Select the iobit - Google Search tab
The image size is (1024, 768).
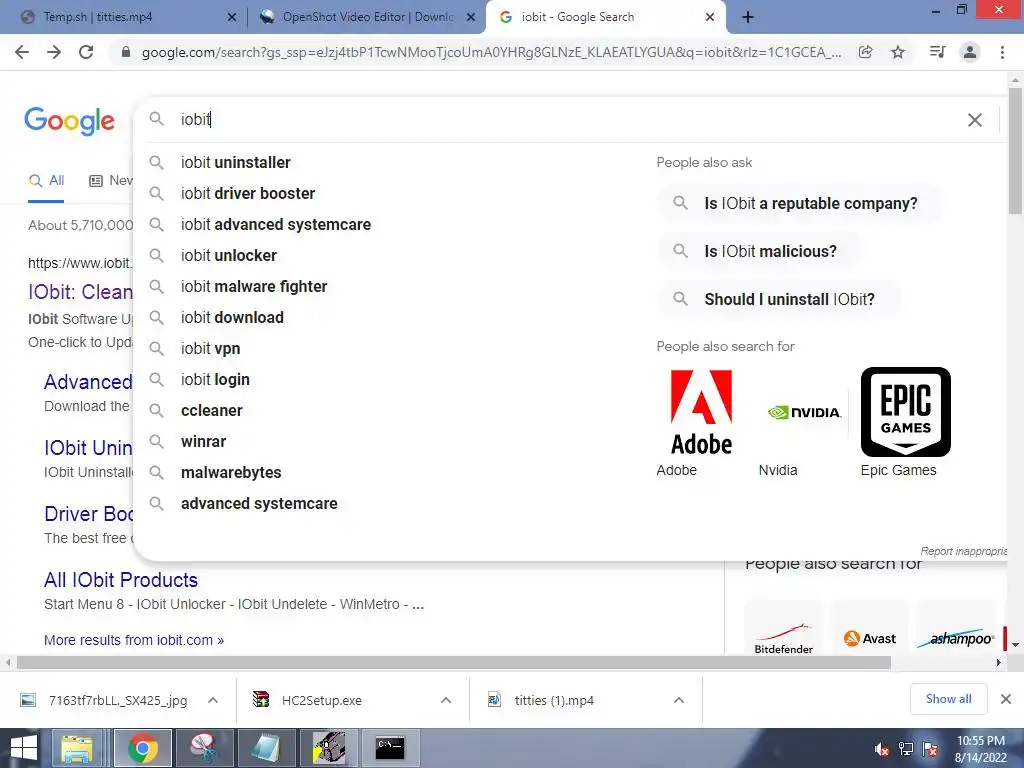[x=604, y=18]
